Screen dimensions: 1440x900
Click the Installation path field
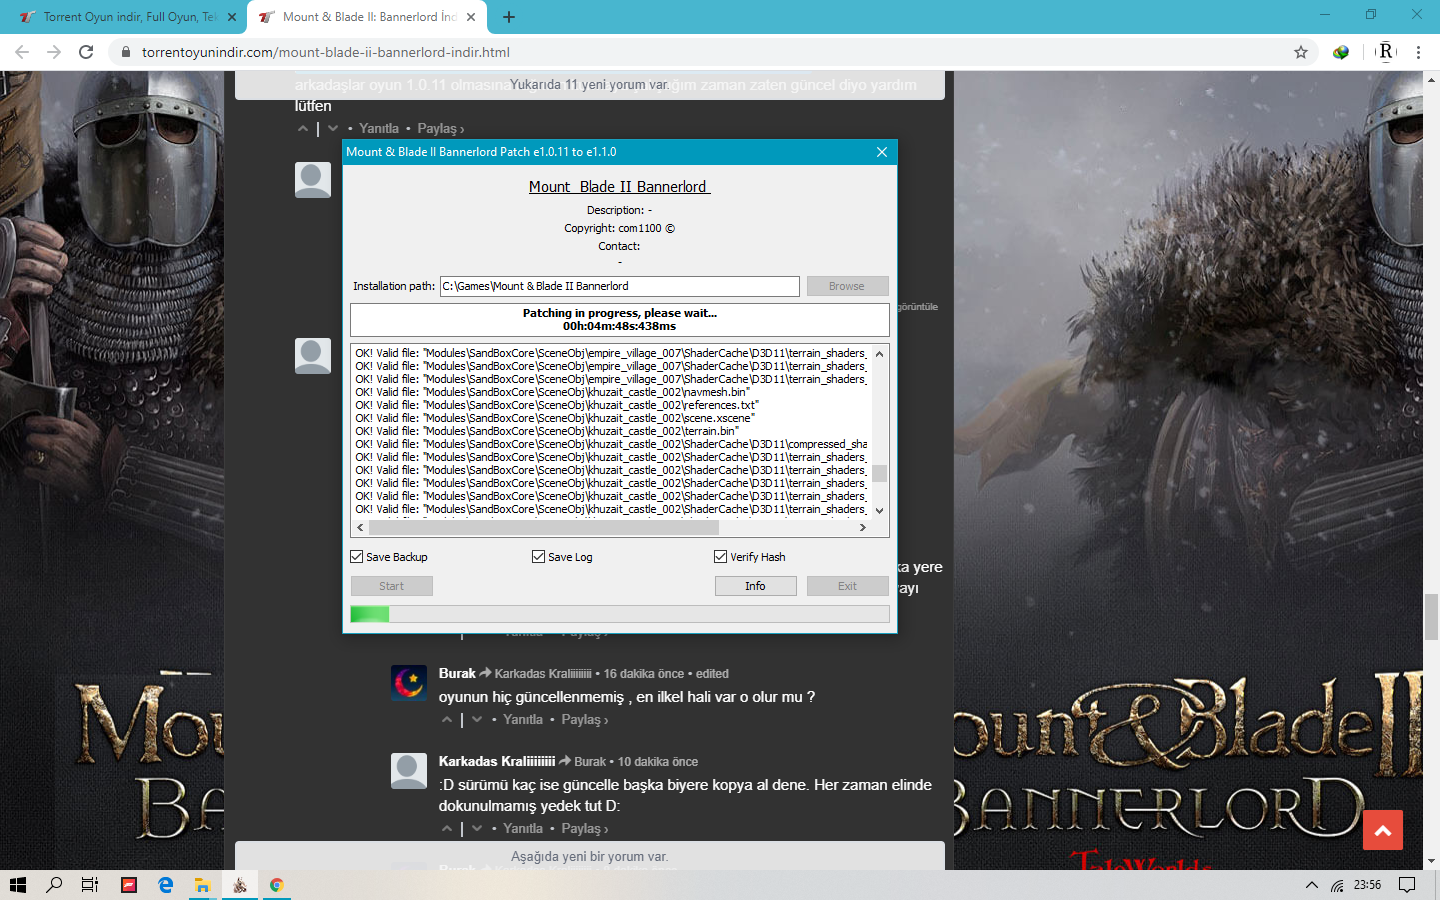point(620,286)
